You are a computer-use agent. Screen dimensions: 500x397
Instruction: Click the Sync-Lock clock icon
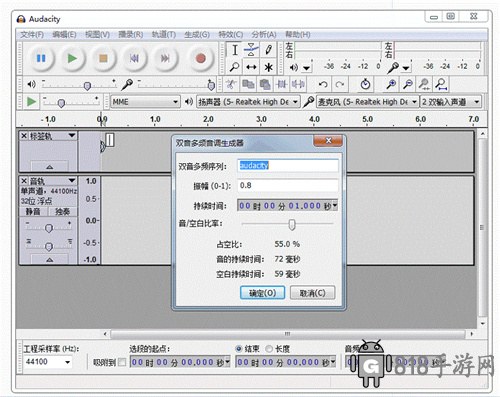365,84
